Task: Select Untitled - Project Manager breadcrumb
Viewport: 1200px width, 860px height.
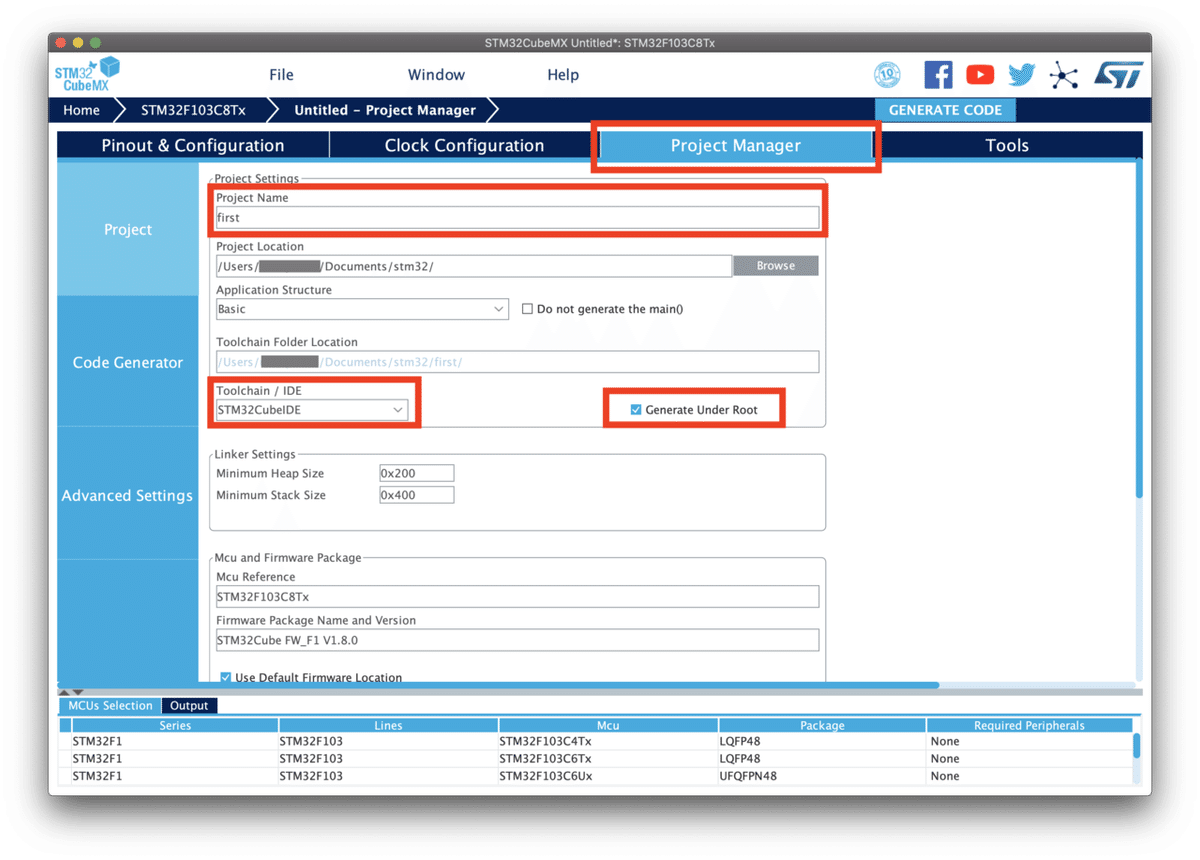Action: click(x=385, y=110)
